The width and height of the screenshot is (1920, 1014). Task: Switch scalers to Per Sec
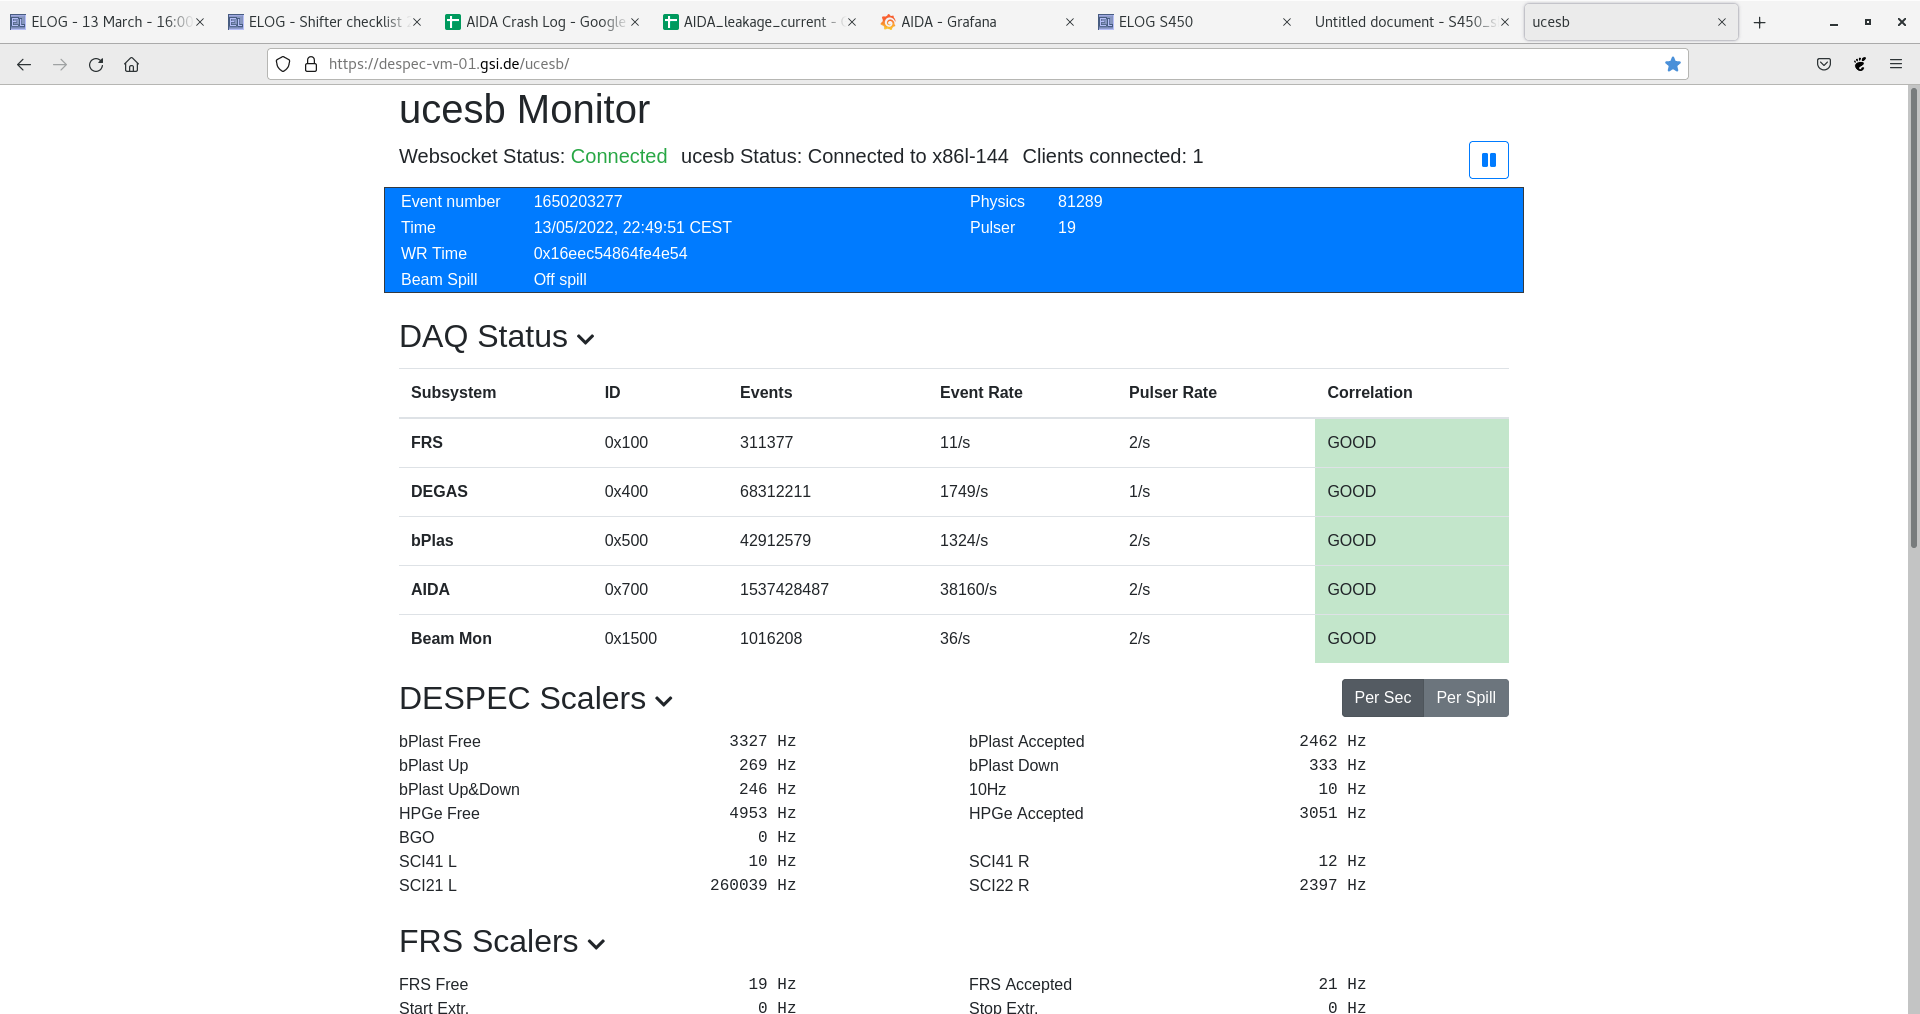tap(1382, 698)
